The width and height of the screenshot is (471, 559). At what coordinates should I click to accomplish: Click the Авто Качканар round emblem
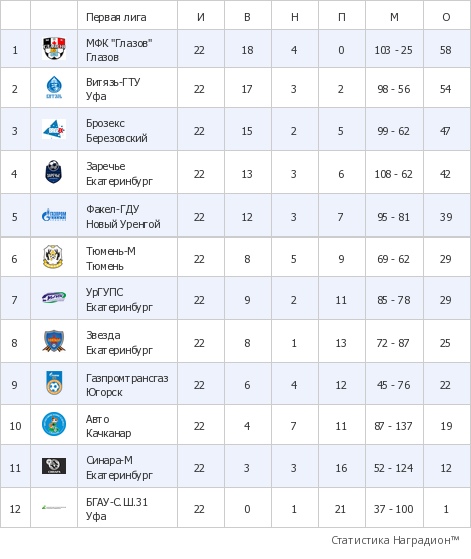click(x=54, y=424)
